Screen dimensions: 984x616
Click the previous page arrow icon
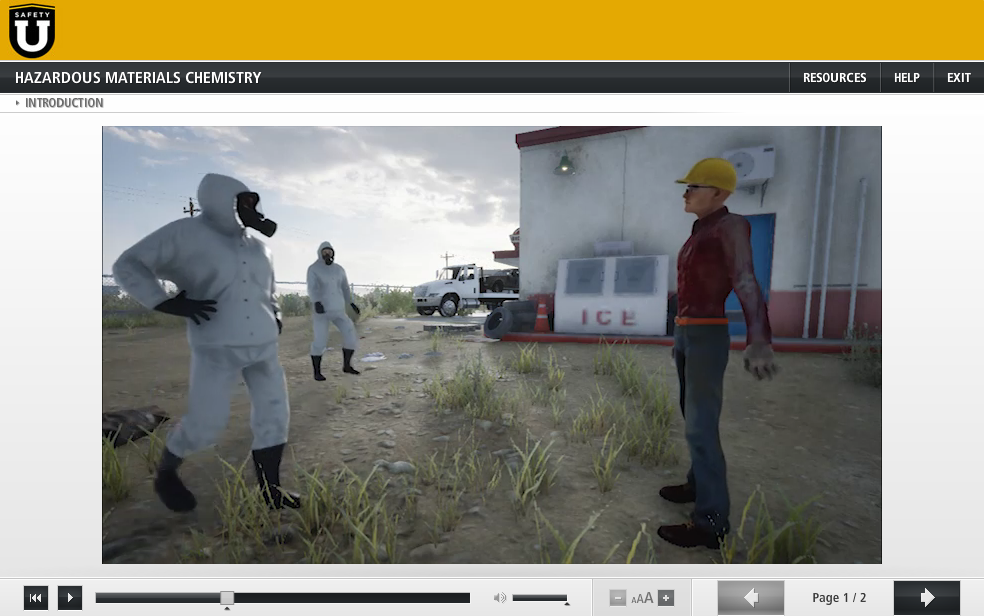click(751, 597)
